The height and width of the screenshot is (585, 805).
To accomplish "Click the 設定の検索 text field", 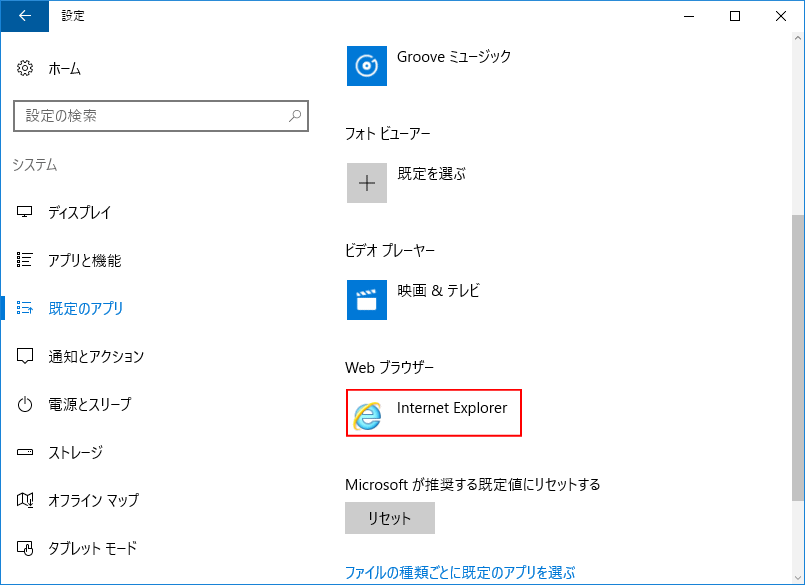I will click(x=150, y=116).
